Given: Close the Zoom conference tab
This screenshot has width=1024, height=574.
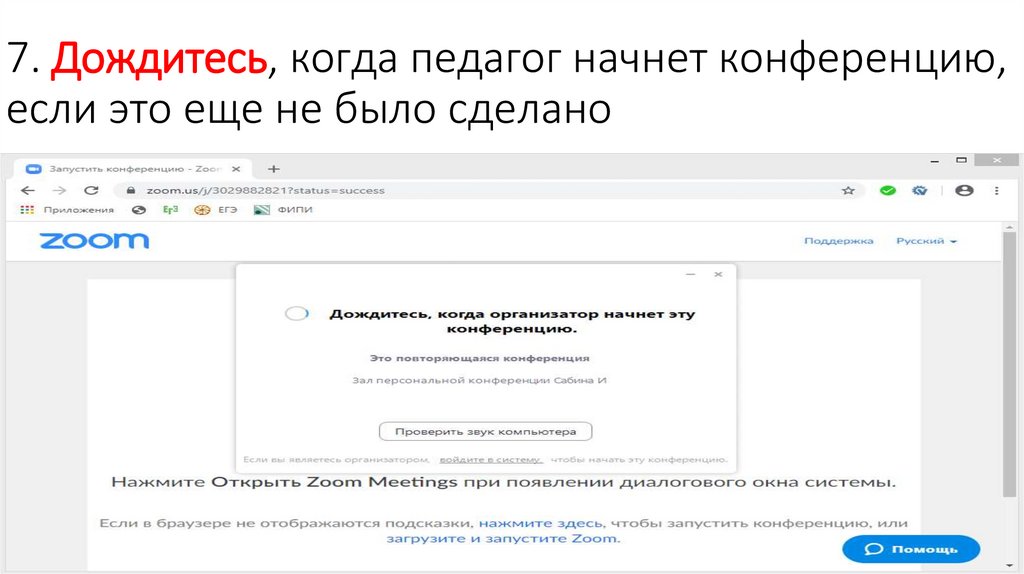Looking at the screenshot, I should (236, 169).
